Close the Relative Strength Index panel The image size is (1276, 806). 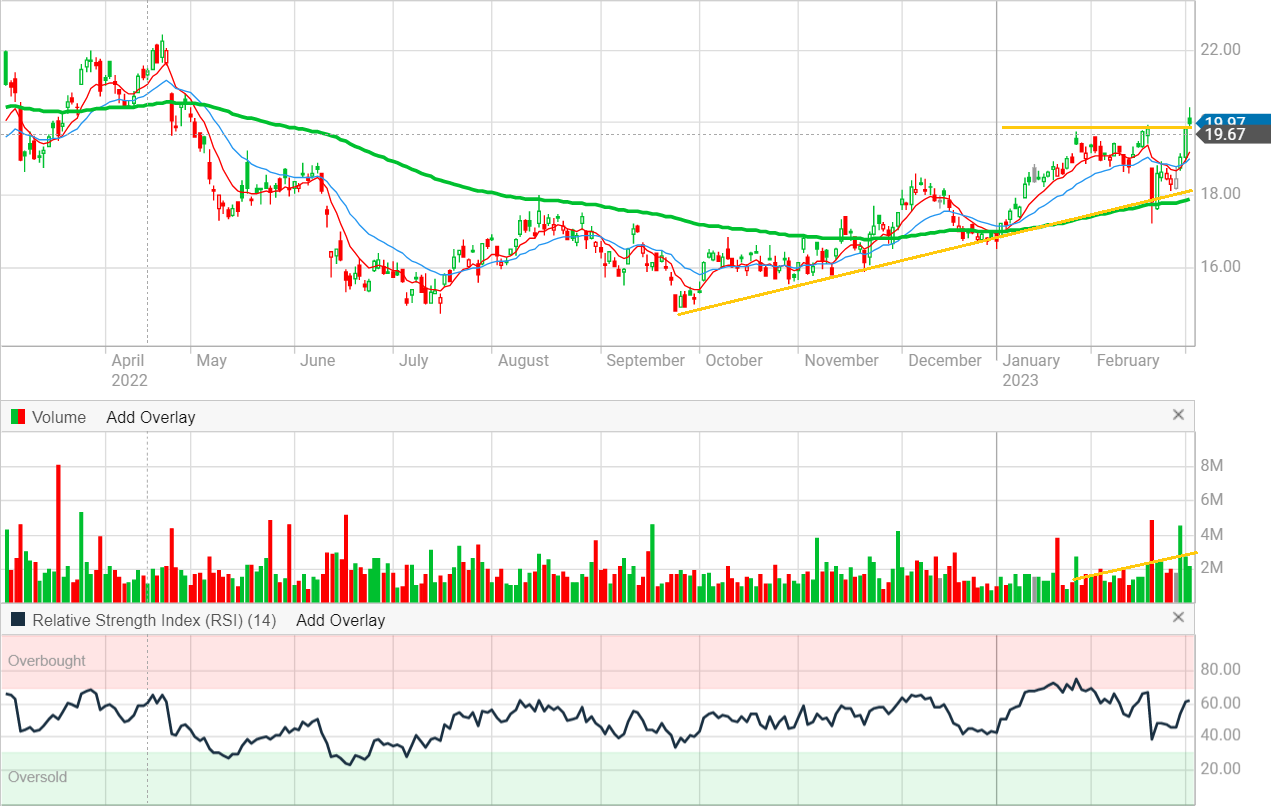click(x=1177, y=618)
